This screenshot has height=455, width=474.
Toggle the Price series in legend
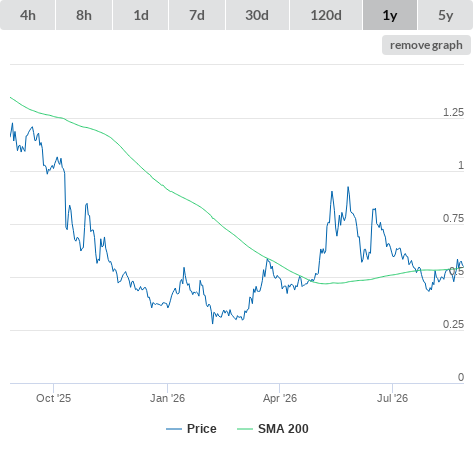pyautogui.click(x=191, y=429)
